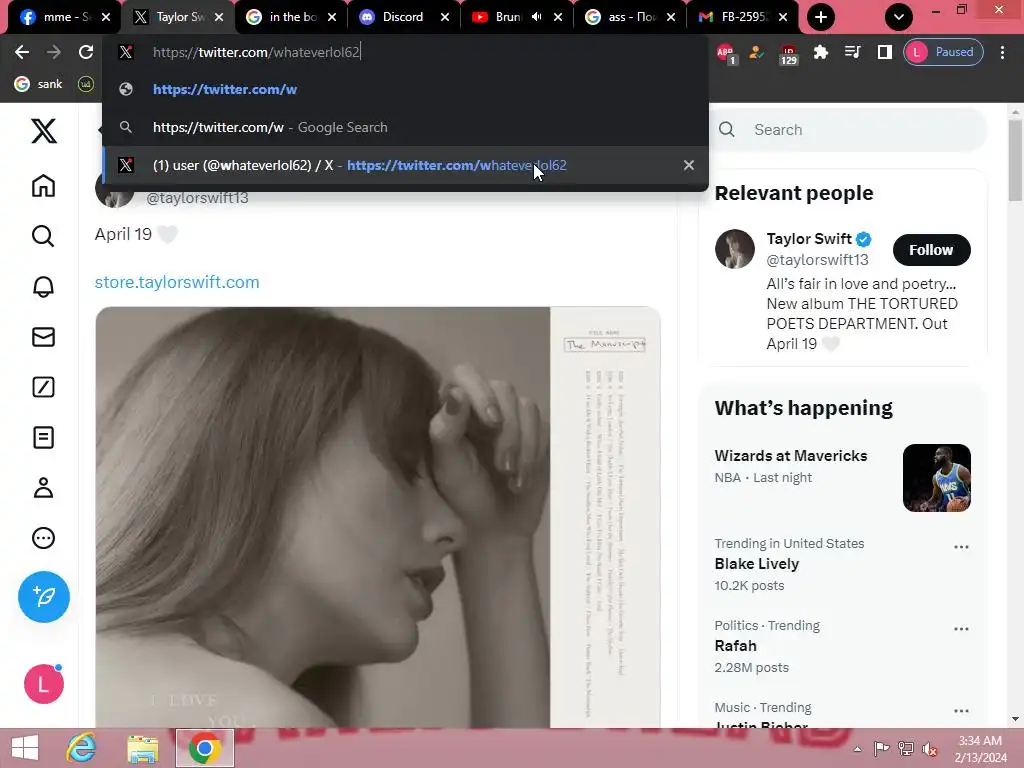Open More circle icon in sidebar

44,538
